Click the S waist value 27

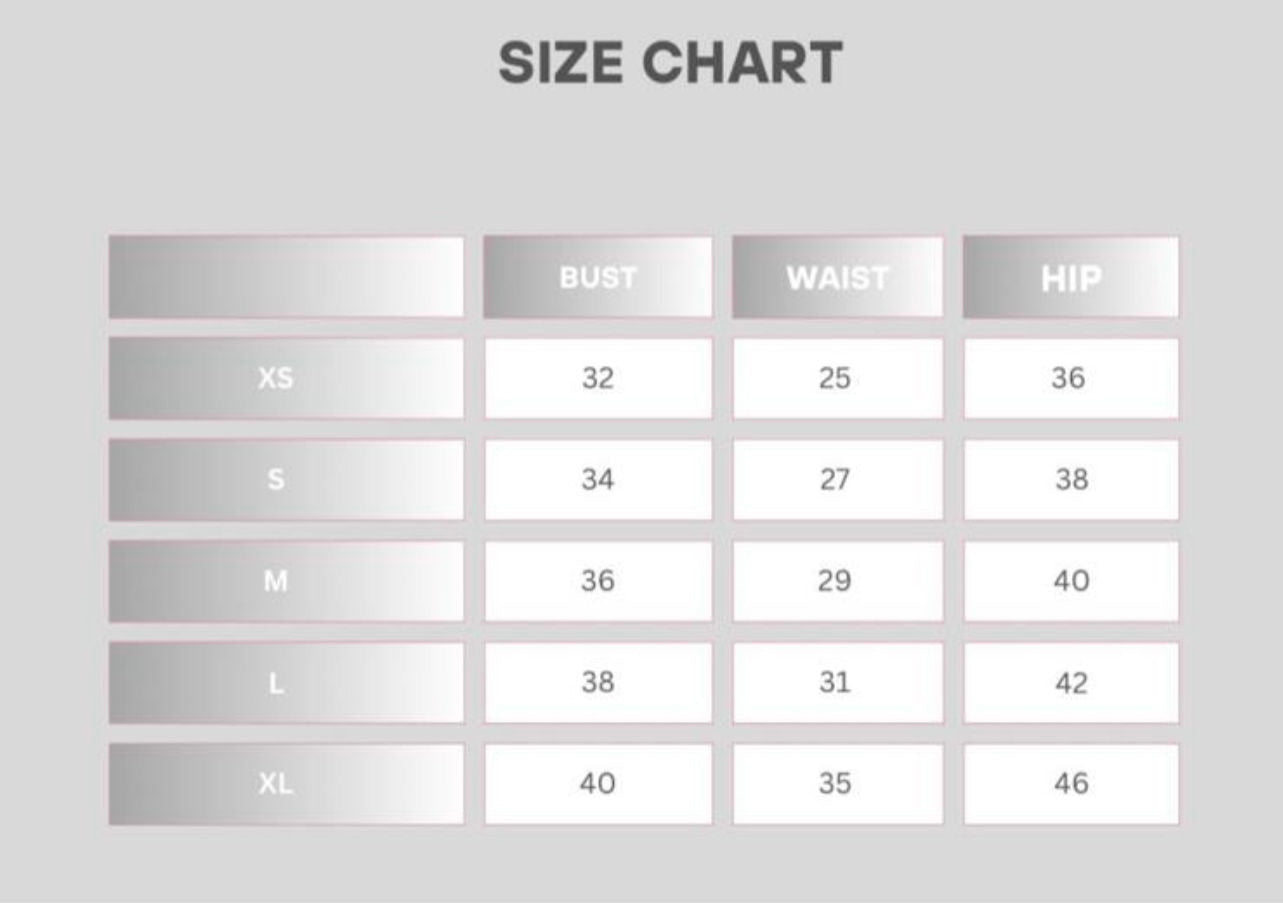pos(835,480)
